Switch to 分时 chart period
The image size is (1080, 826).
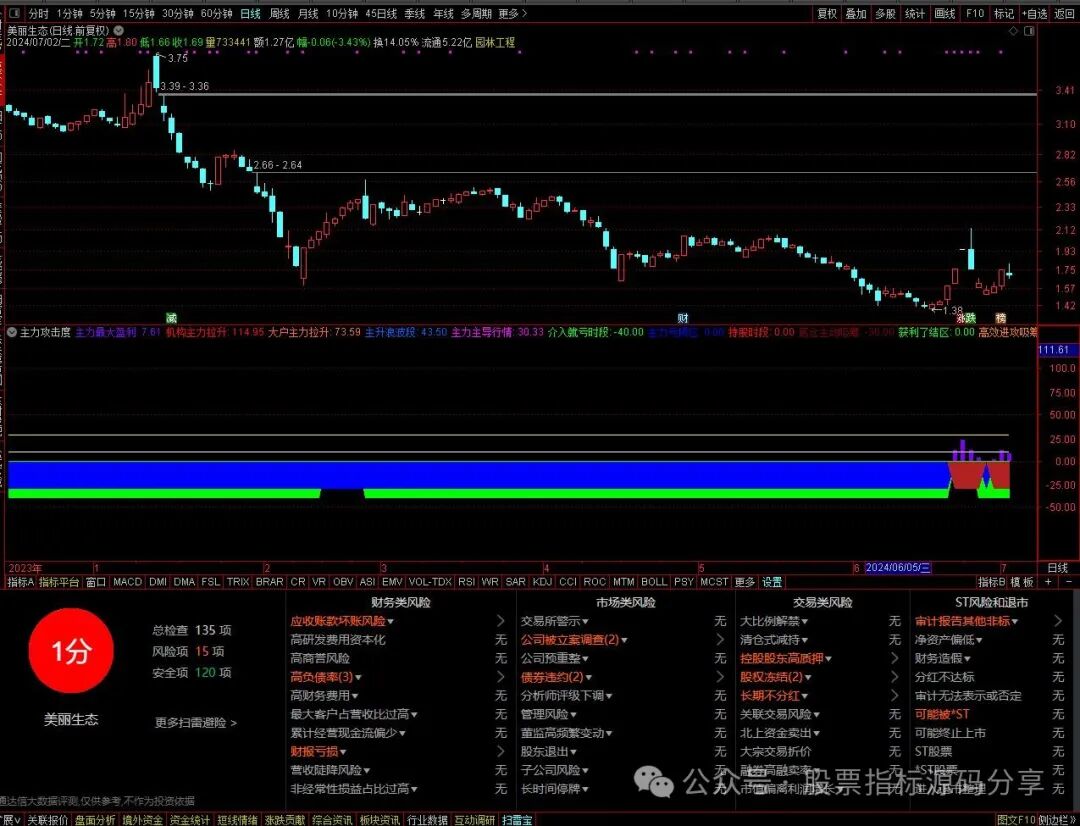tap(39, 13)
